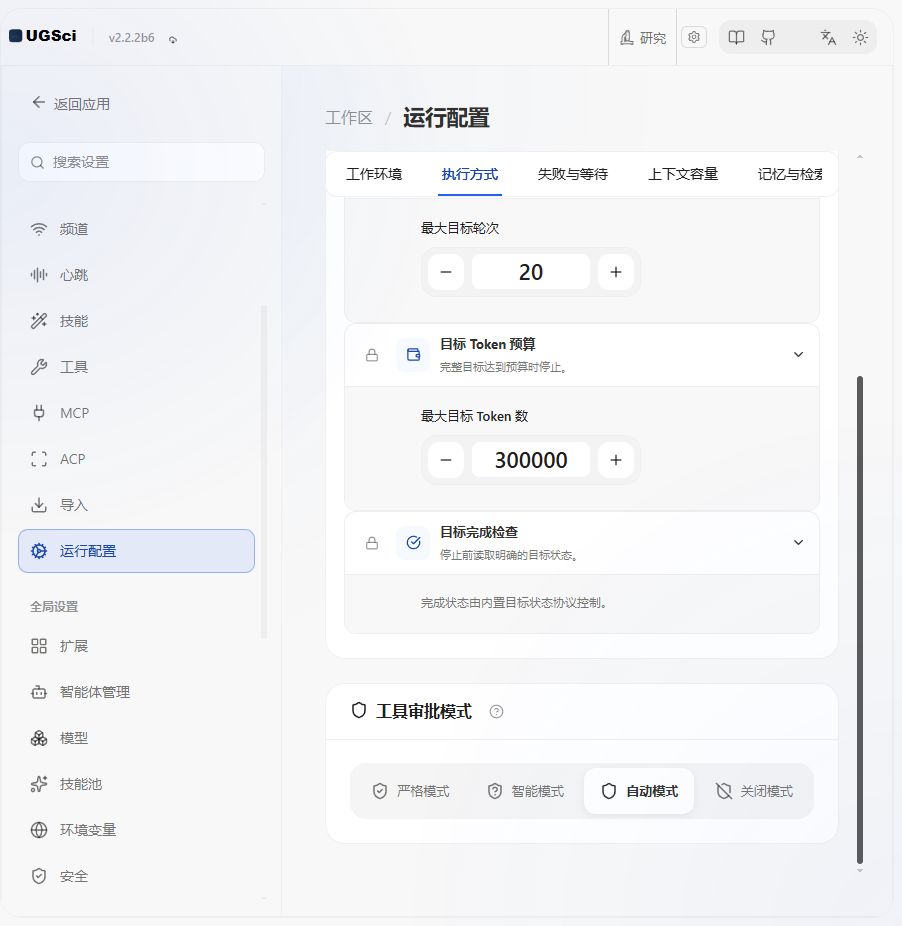Open ACP in sidebar
This screenshot has width=902, height=926.
pos(136,459)
